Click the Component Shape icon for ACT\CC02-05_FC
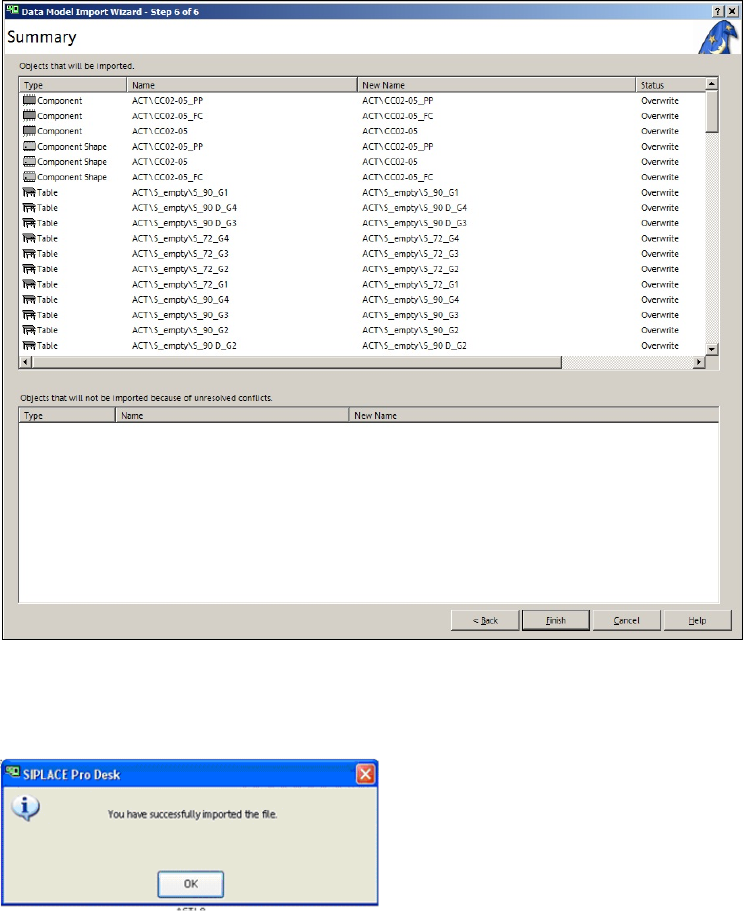The height and width of the screenshot is (912, 743). (29, 176)
